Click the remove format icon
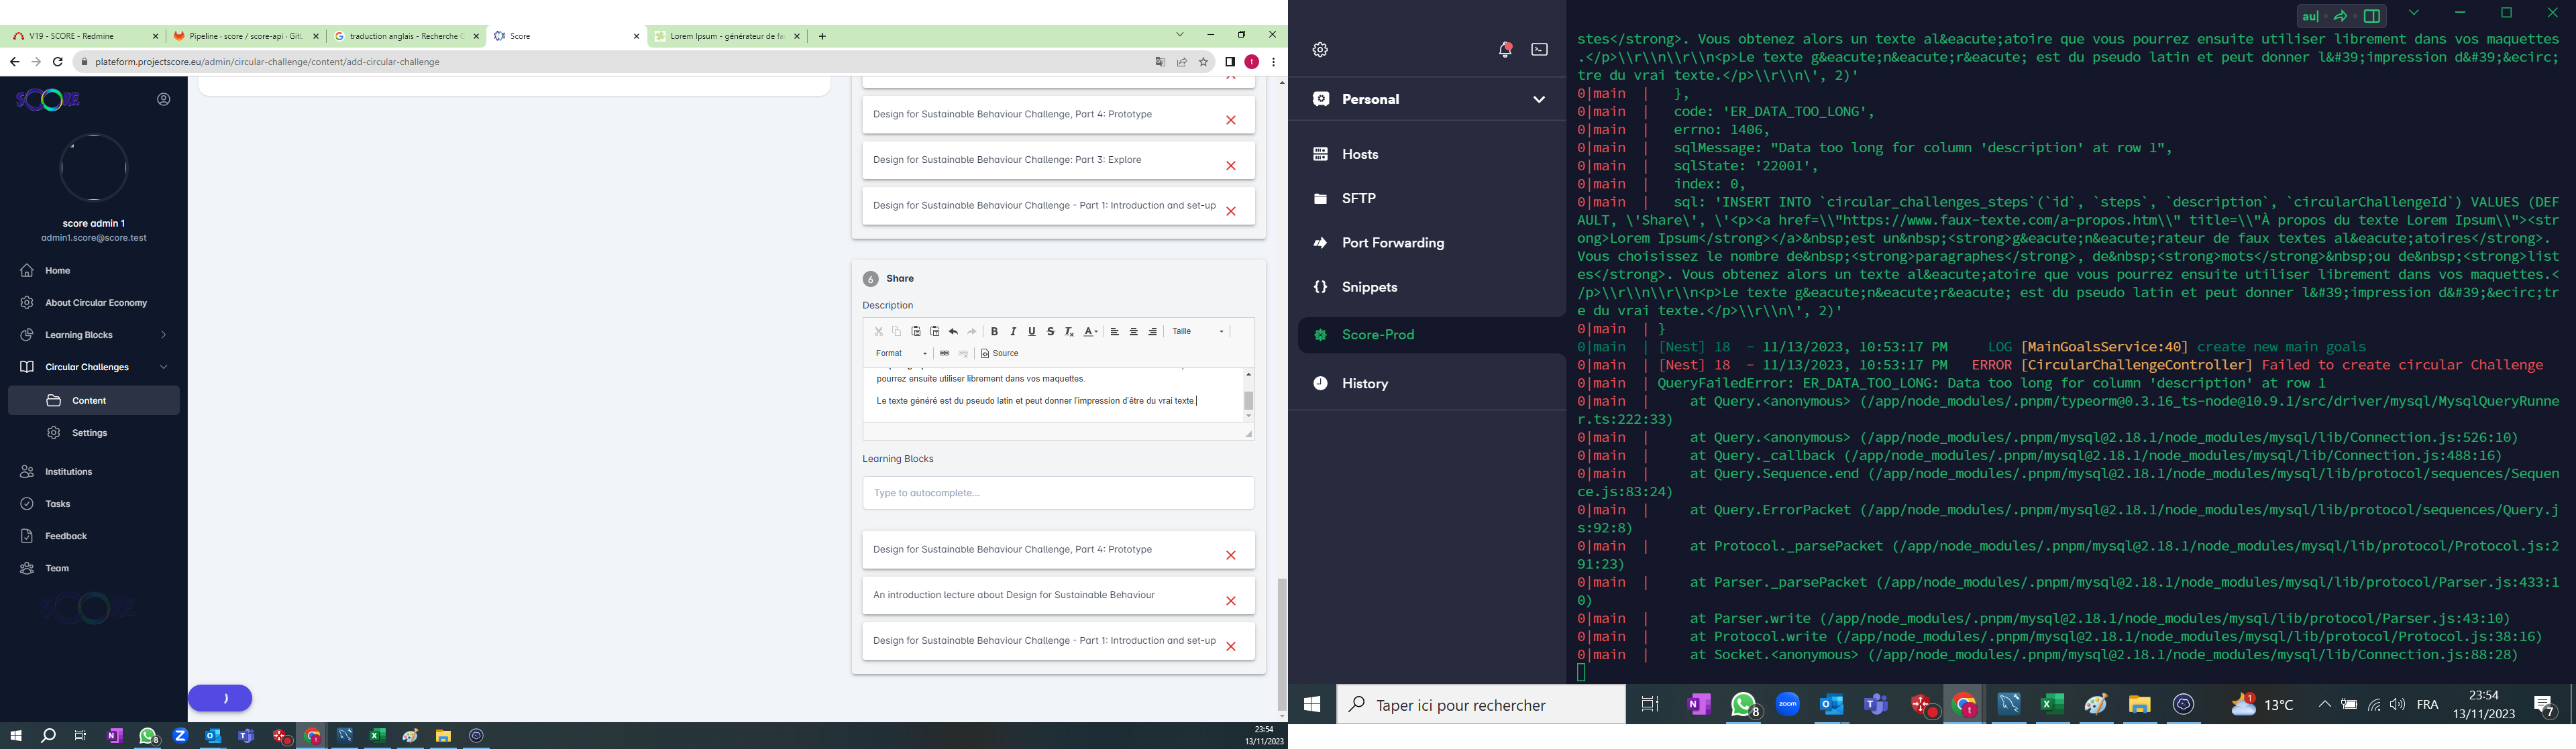Image resolution: width=2576 pixels, height=749 pixels. click(x=1069, y=332)
